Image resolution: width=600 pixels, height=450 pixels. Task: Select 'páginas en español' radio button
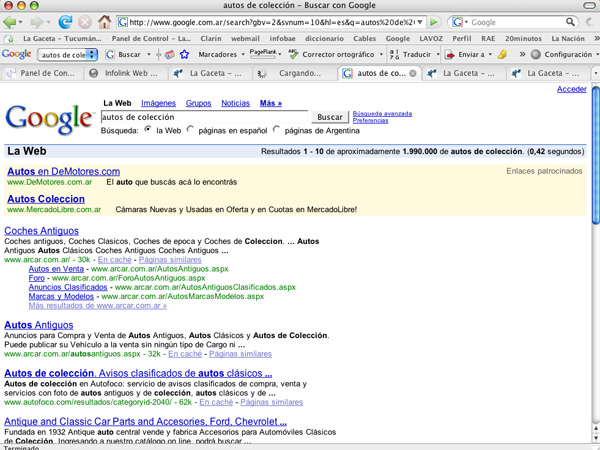192,130
